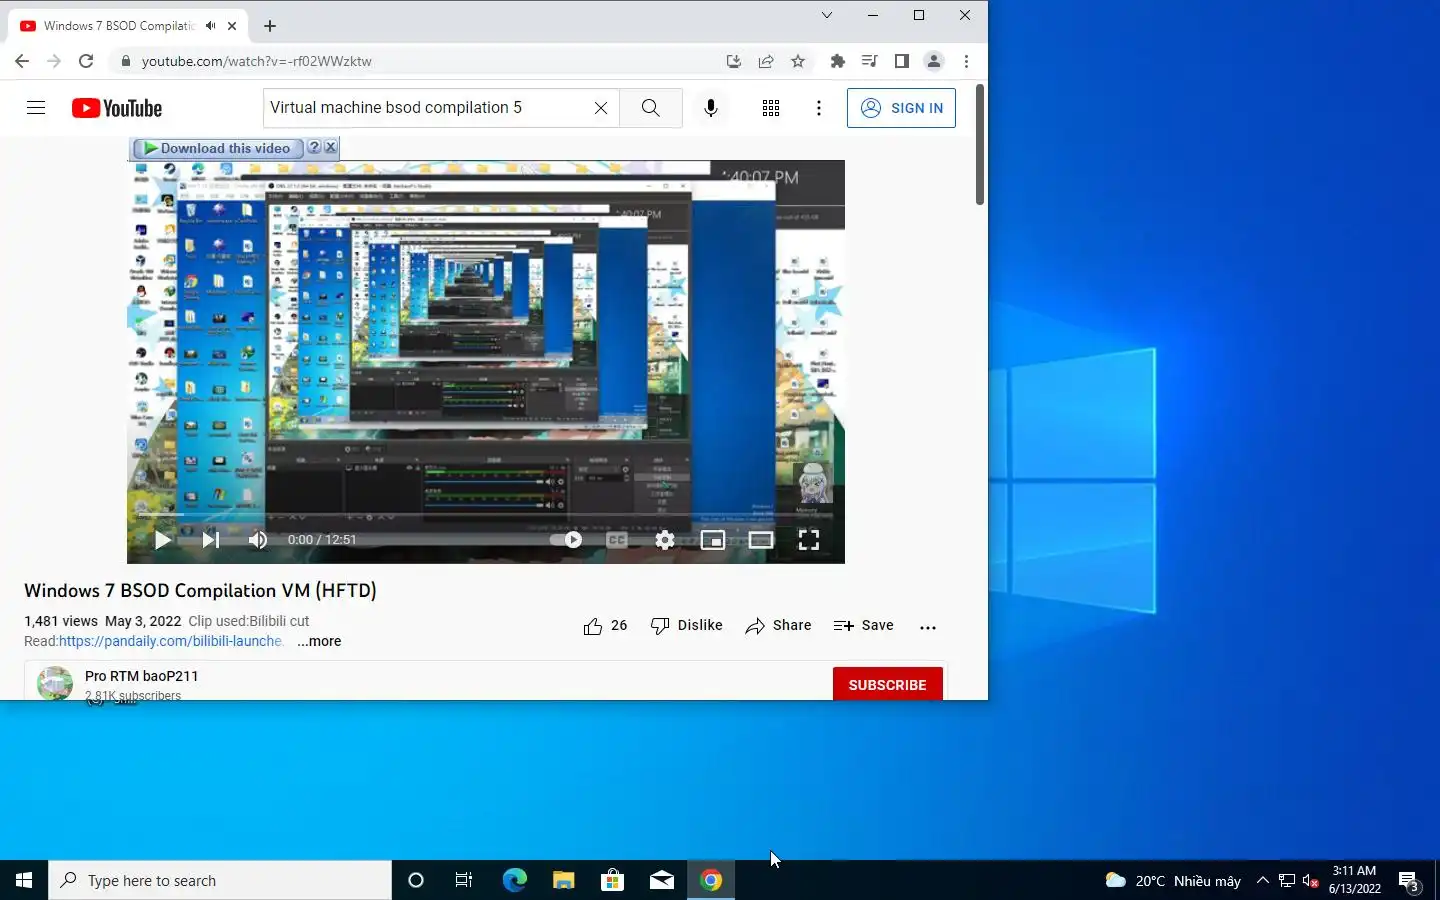The height and width of the screenshot is (900, 1440).
Task: Open the Windows Start menu
Action: click(24, 880)
